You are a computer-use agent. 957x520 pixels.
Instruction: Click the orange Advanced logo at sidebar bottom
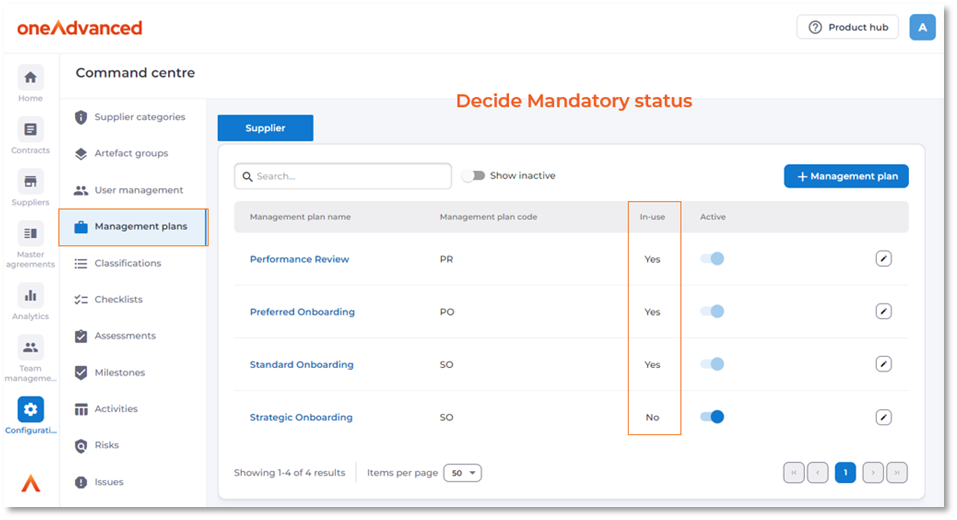[31, 483]
